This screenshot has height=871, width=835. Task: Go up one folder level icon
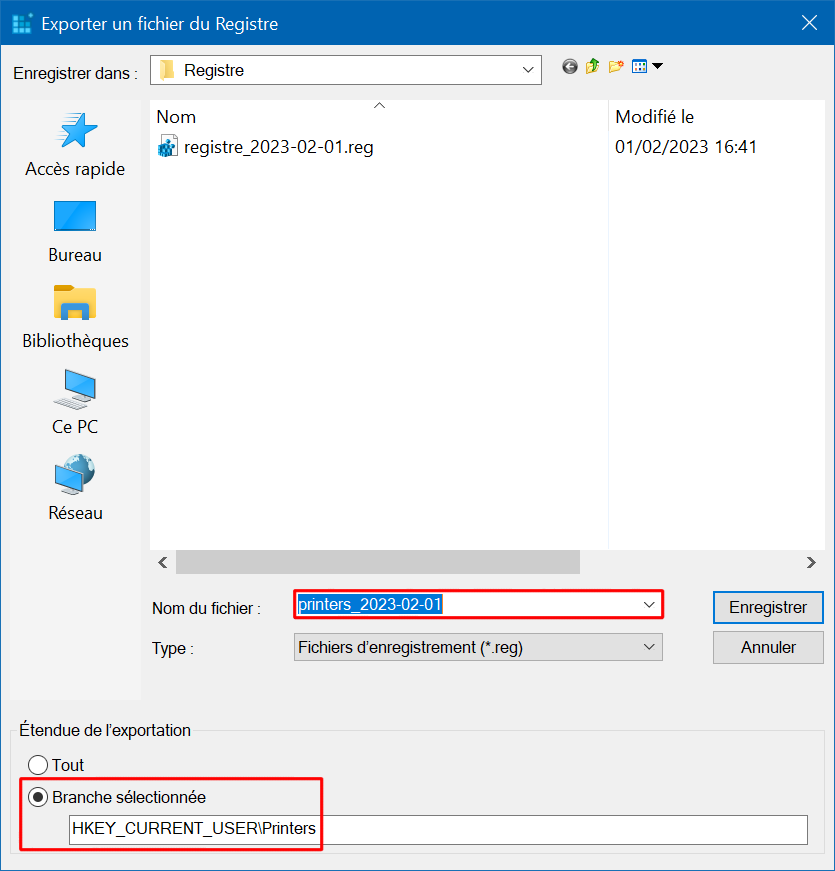pos(592,67)
